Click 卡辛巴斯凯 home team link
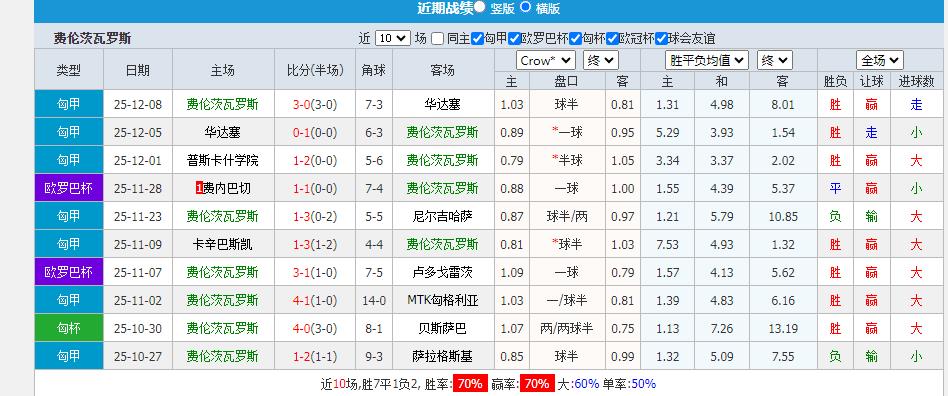The height and width of the screenshot is (396, 948). tap(222, 244)
